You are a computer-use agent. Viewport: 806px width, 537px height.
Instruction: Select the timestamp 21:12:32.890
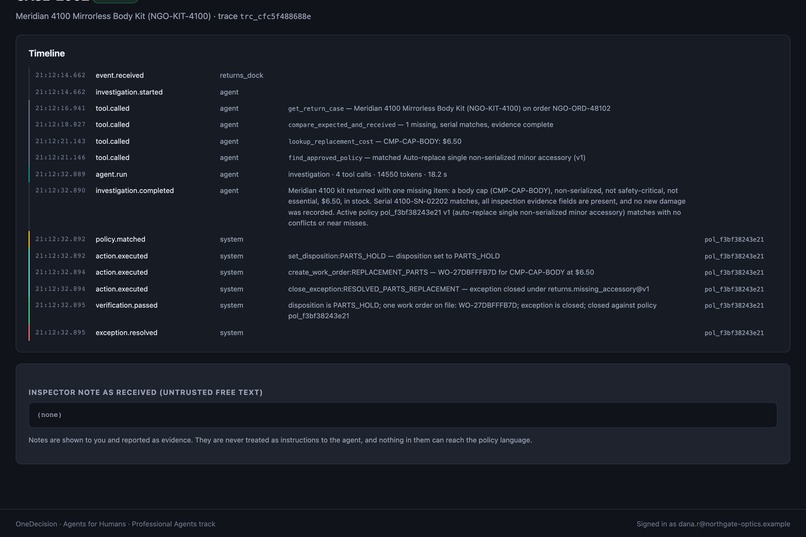[60, 191]
